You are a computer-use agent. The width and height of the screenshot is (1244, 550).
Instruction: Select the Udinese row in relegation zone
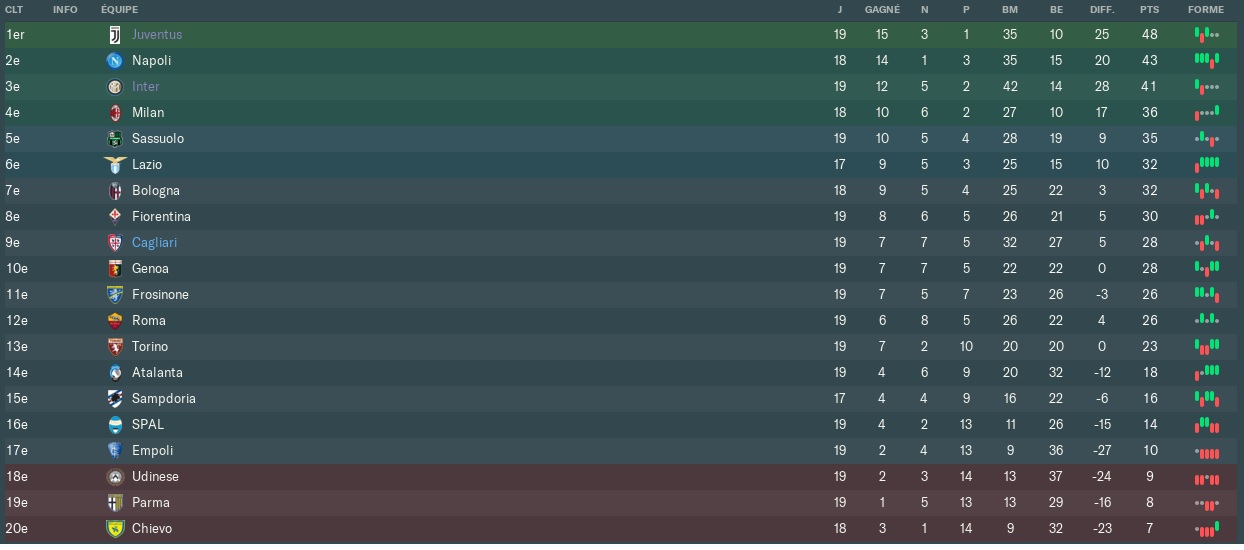click(622, 477)
